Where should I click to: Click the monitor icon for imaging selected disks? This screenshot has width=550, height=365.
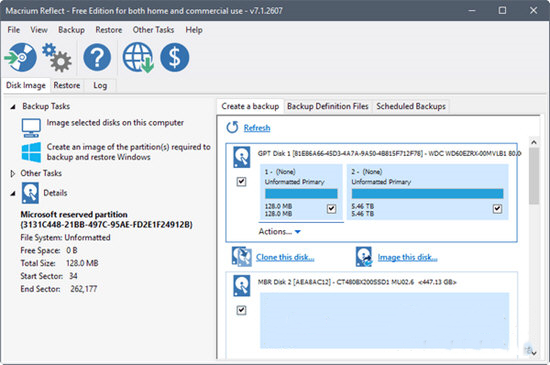(31, 128)
